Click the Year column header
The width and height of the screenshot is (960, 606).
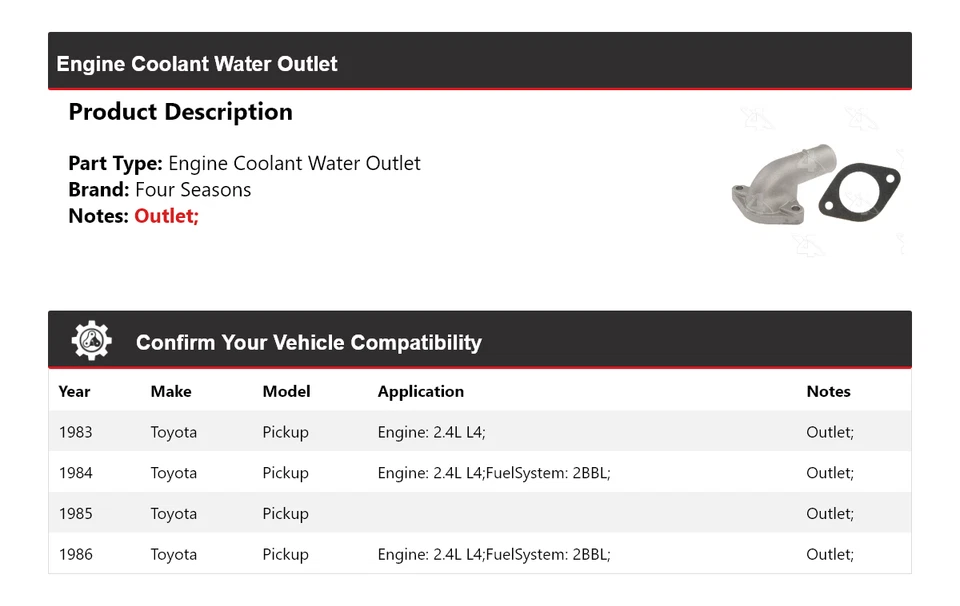(74, 392)
